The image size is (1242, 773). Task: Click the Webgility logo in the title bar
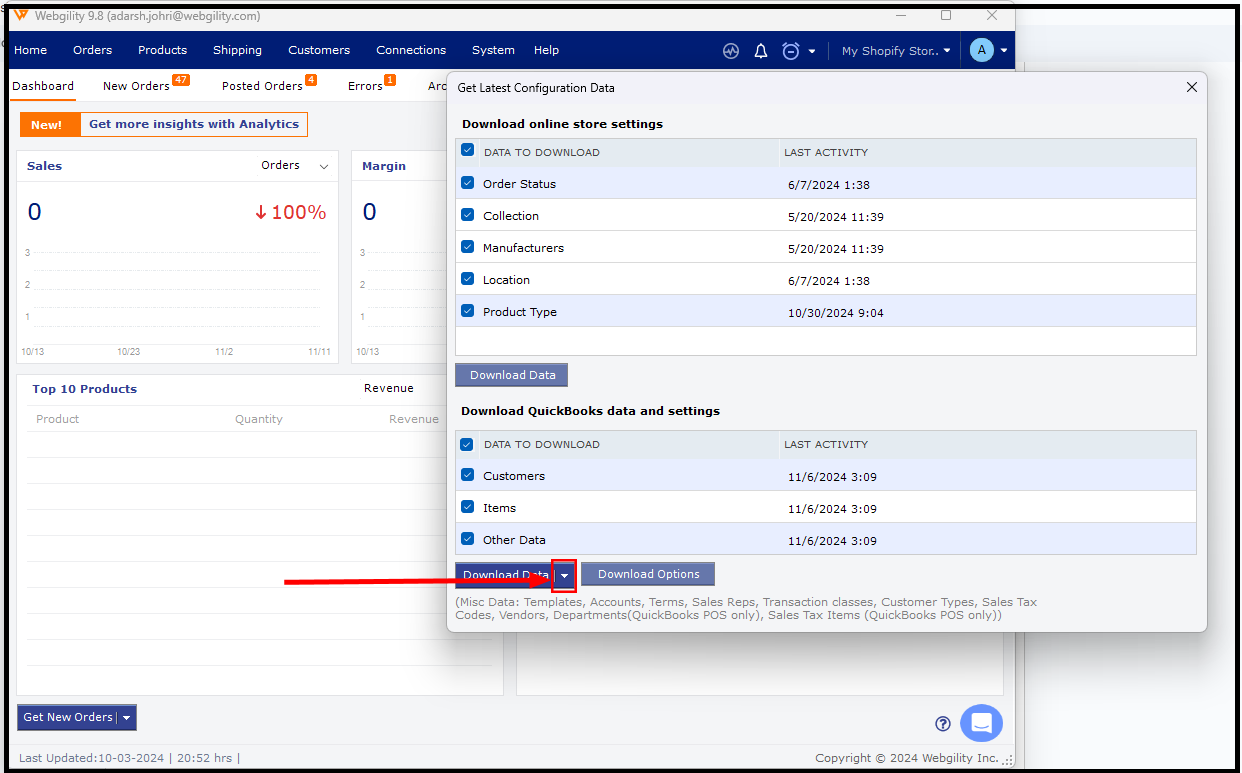point(20,15)
